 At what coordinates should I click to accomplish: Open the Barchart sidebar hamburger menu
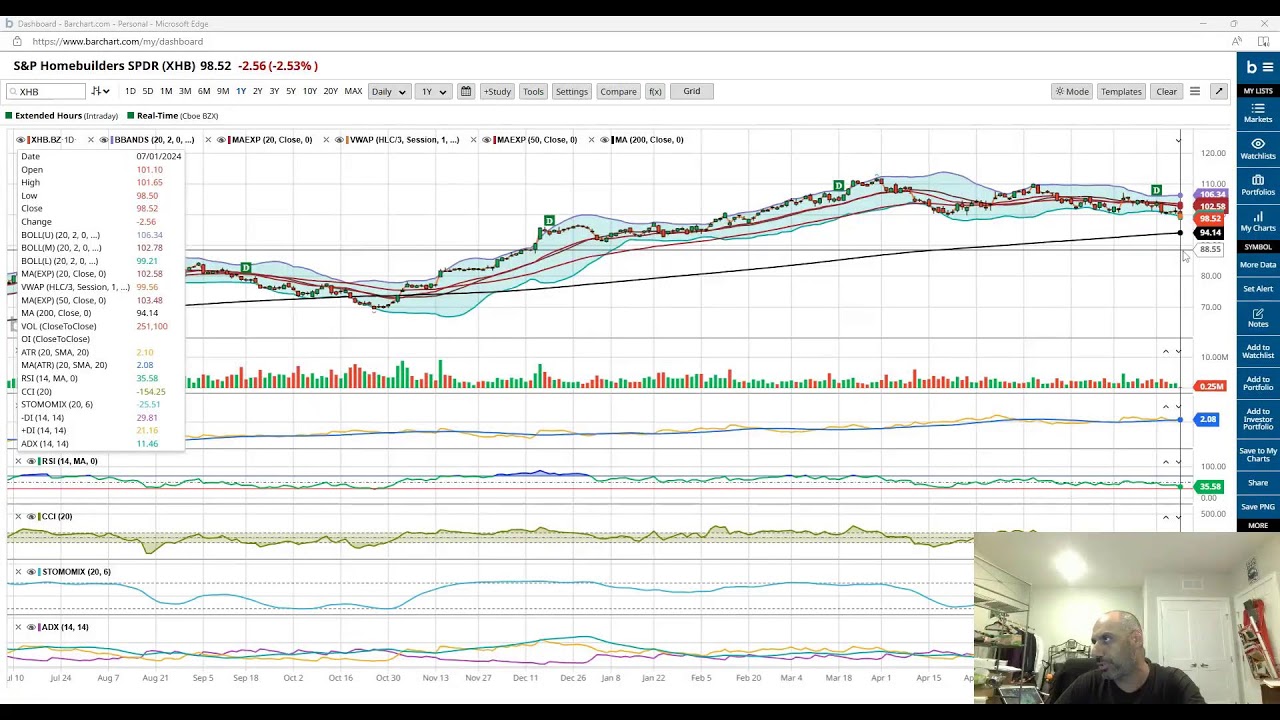point(1269,67)
